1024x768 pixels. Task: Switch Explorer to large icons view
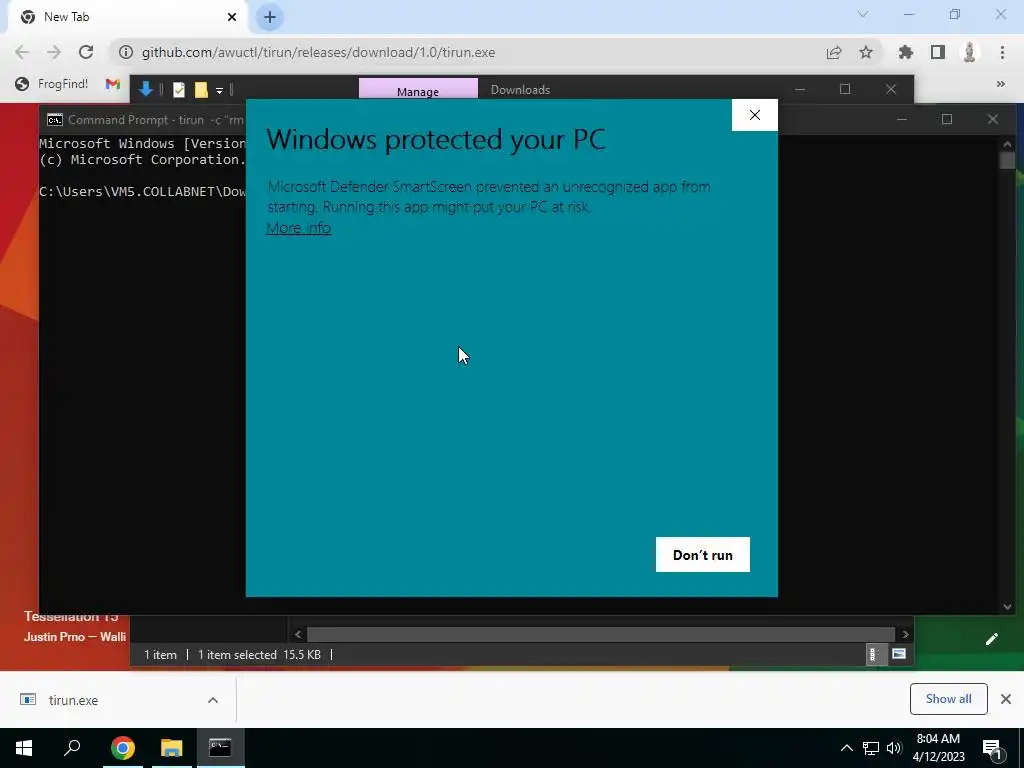(x=899, y=654)
